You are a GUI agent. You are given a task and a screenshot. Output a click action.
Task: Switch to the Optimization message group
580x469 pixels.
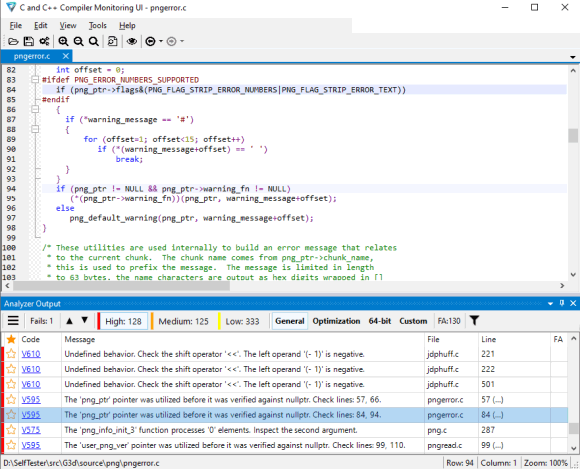tap(336, 321)
